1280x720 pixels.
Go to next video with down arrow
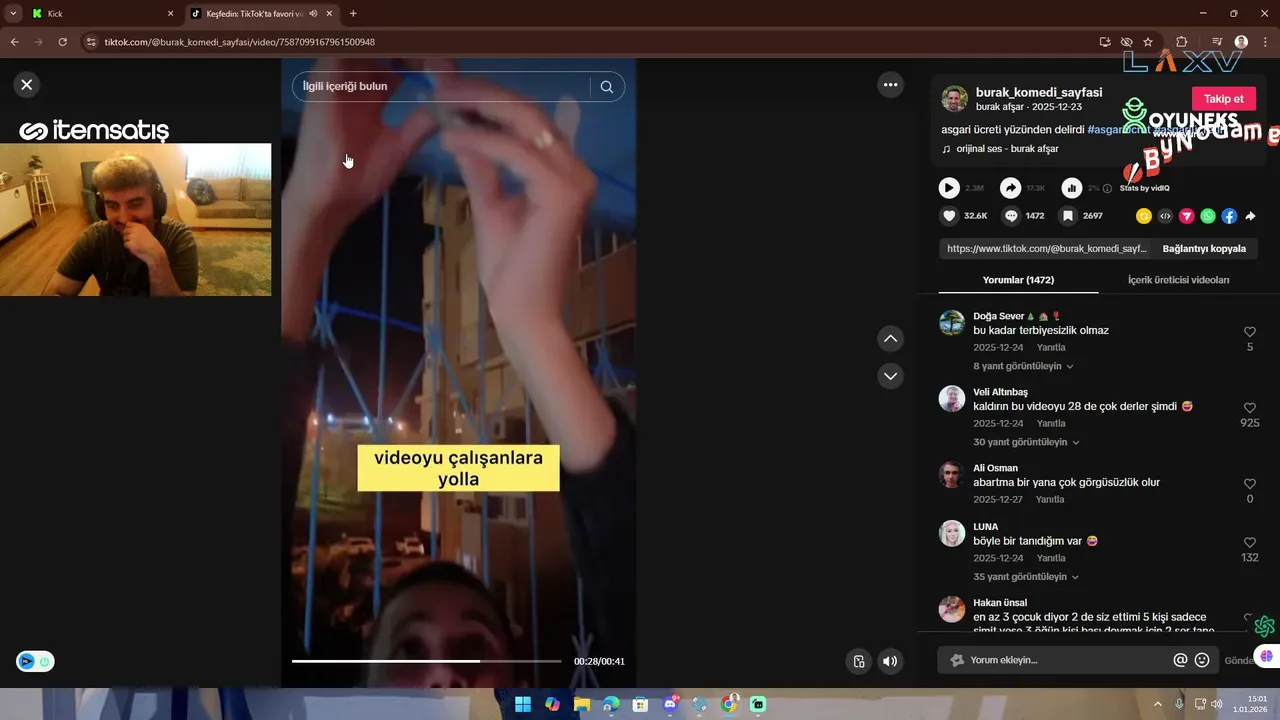coord(890,376)
